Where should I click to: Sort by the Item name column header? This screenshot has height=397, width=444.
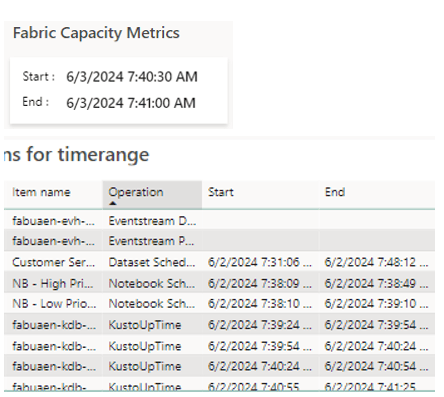(x=41, y=192)
